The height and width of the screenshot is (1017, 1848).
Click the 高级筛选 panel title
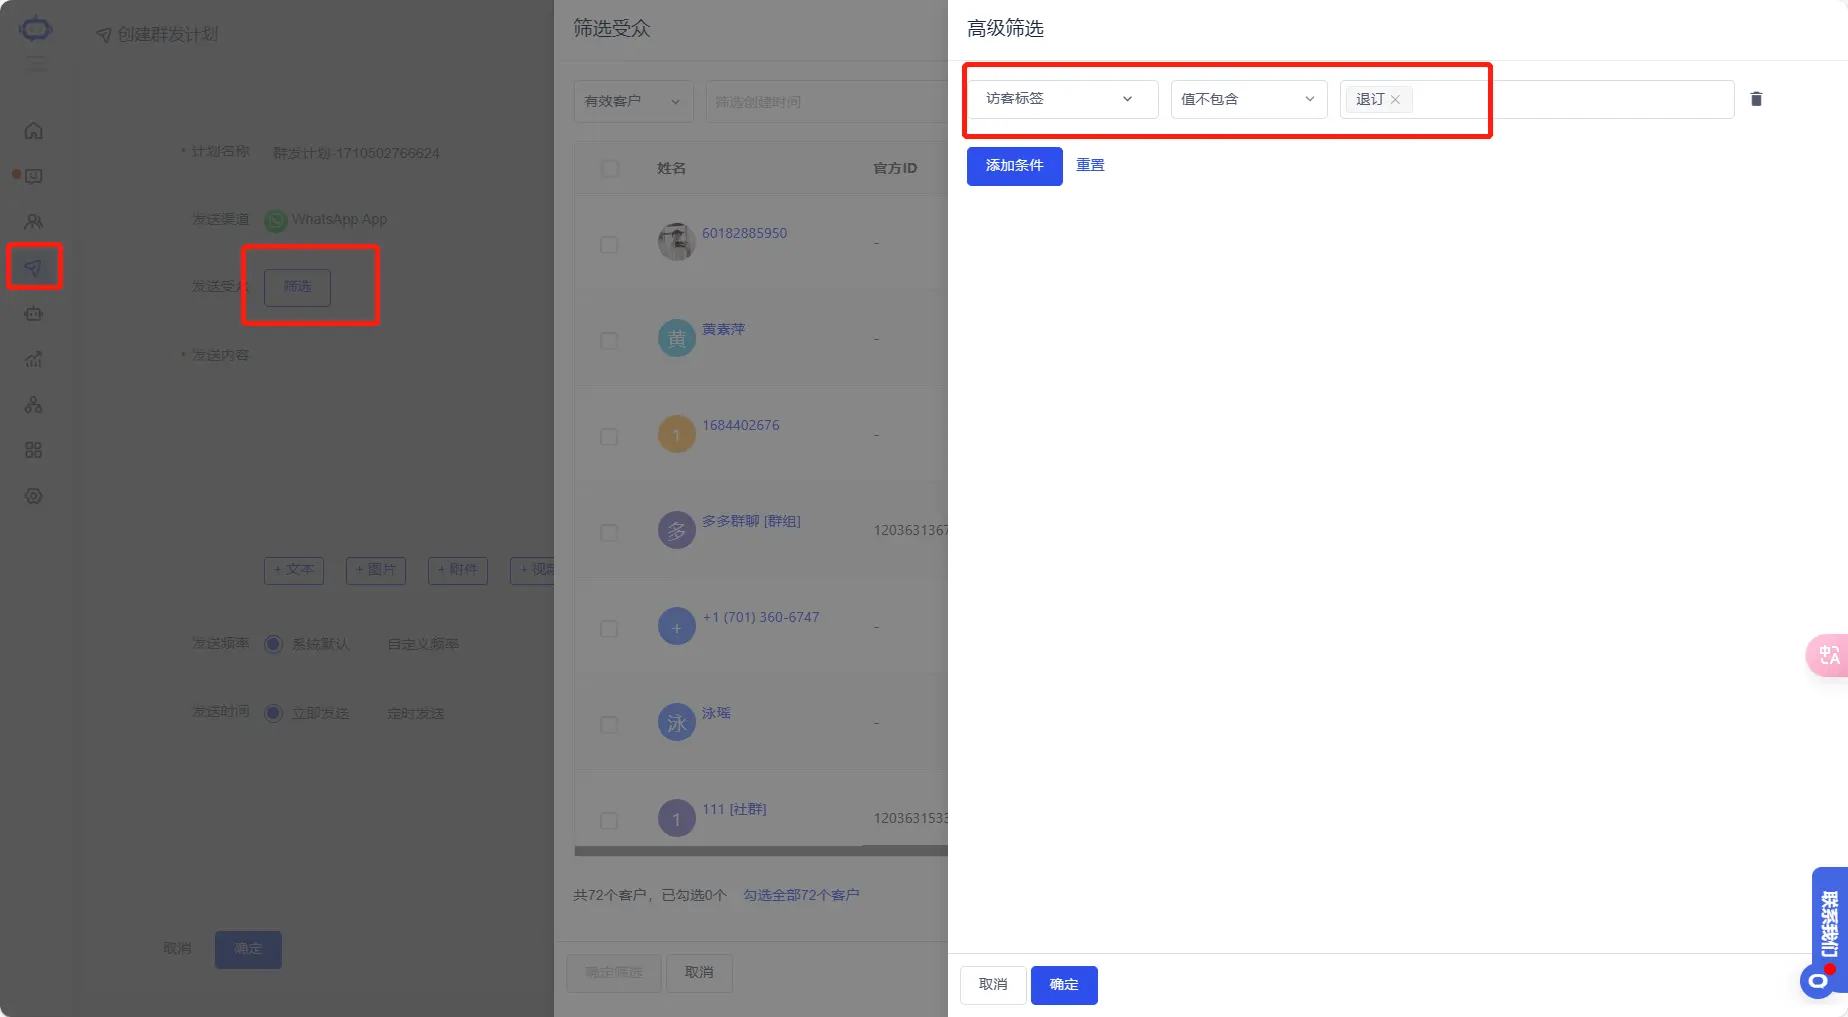(1004, 29)
